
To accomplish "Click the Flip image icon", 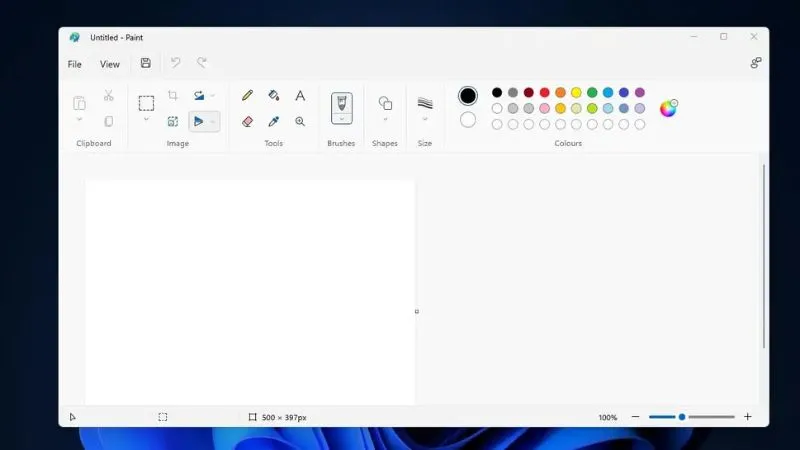I will coord(198,121).
